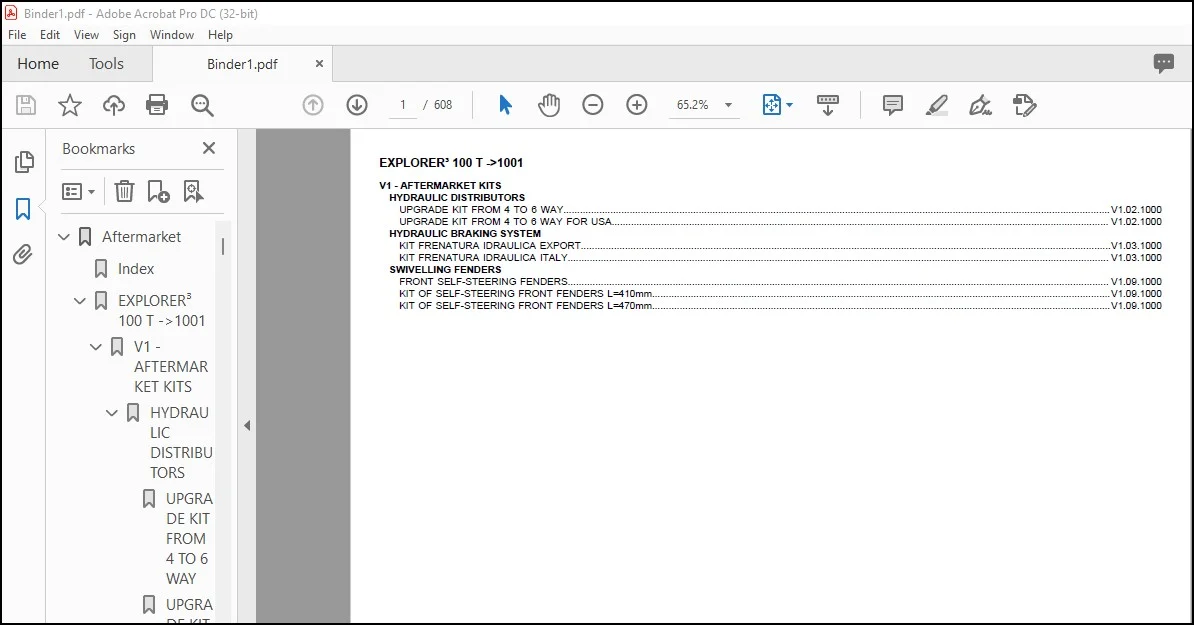1194x625 pixels.
Task: Add a new bookmark icon
Action: tap(158, 191)
